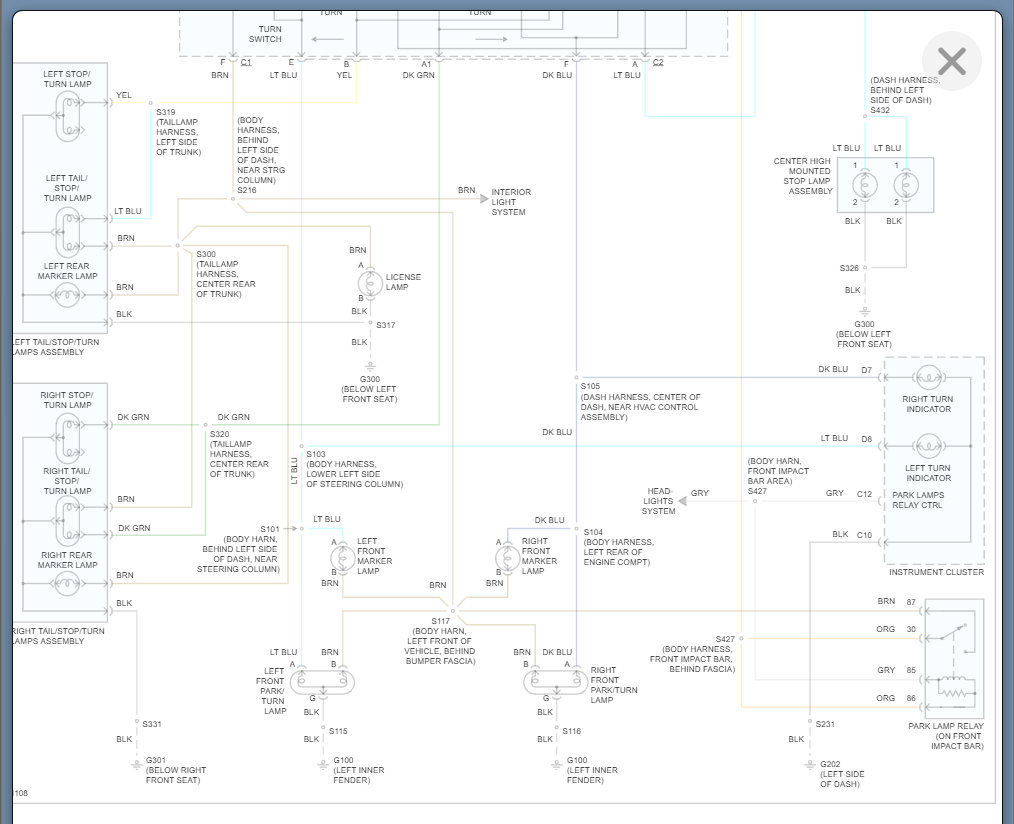The width and height of the screenshot is (1014, 824).
Task: Click the S317 splice label
Action: pos(385,325)
